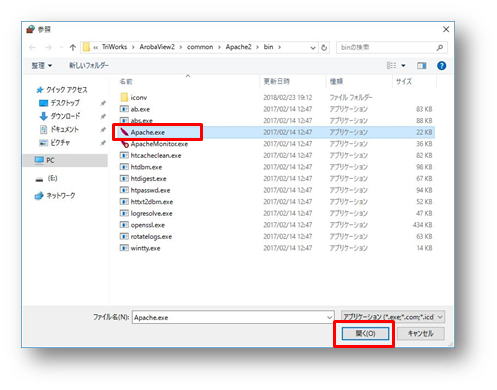Select logresolve.exe file

tap(151, 213)
